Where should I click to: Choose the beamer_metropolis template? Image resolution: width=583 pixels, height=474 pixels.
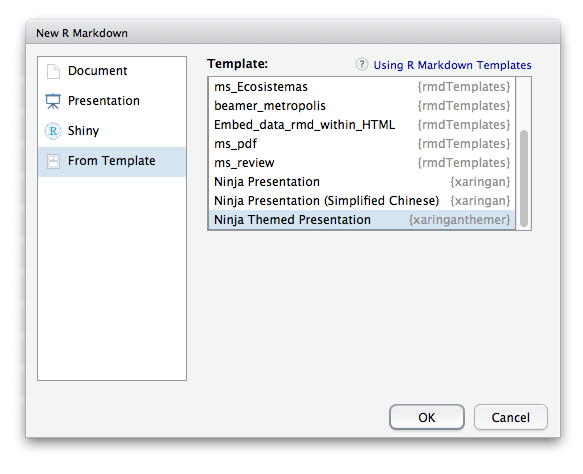[362, 106]
